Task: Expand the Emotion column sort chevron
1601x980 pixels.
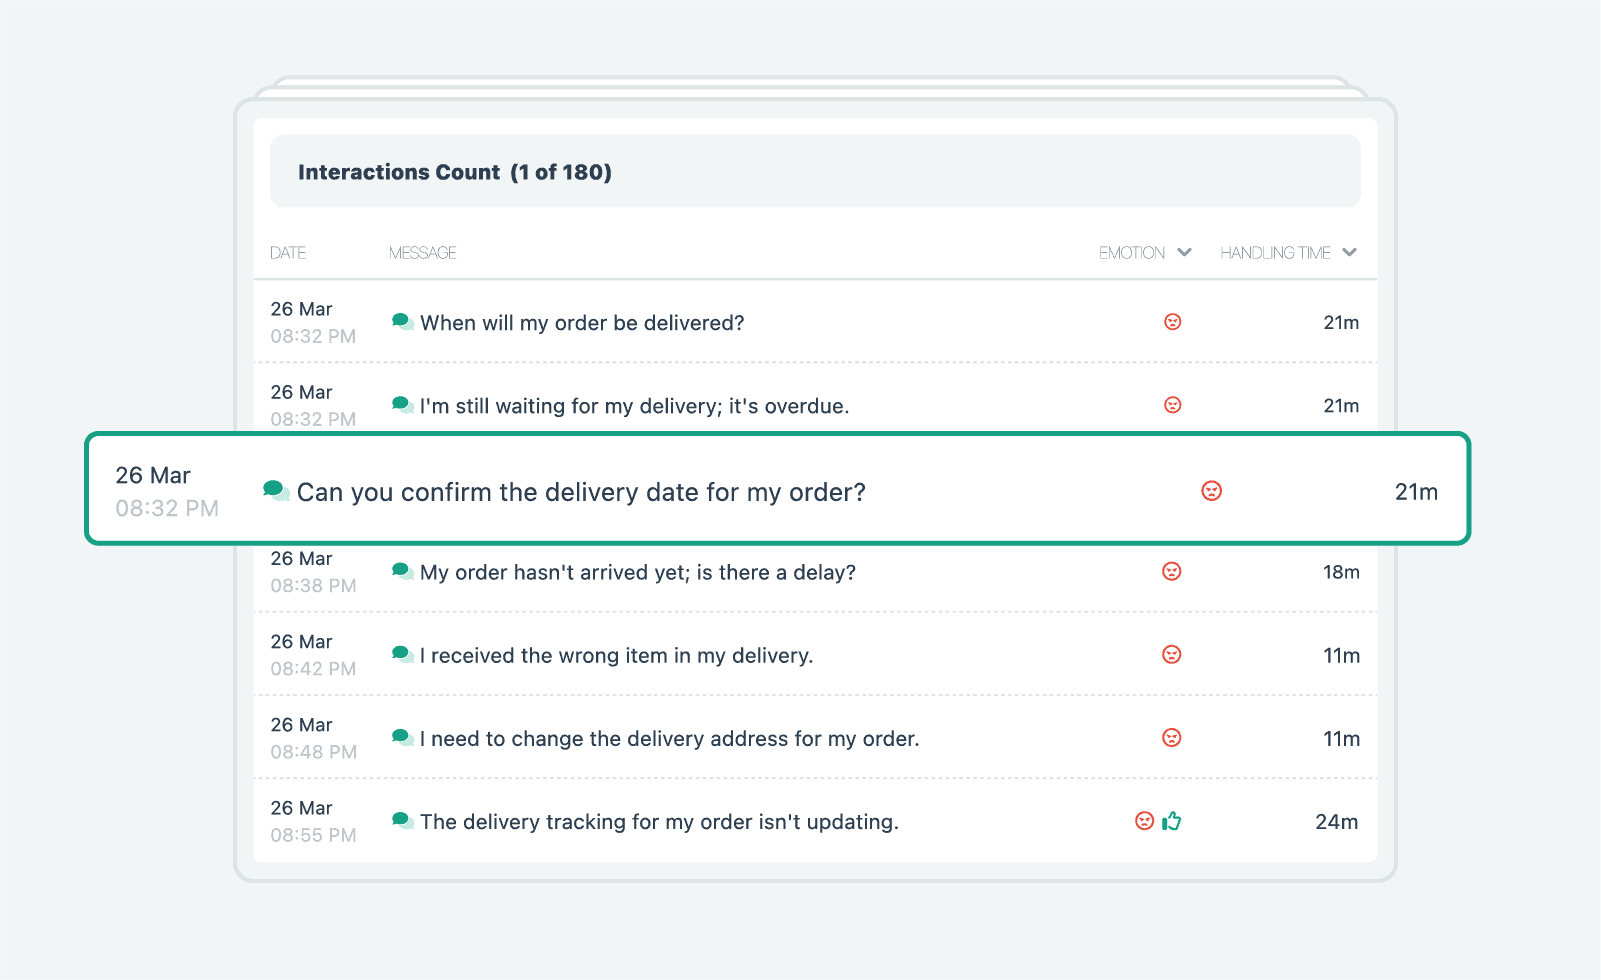Action: pyautogui.click(x=1184, y=252)
